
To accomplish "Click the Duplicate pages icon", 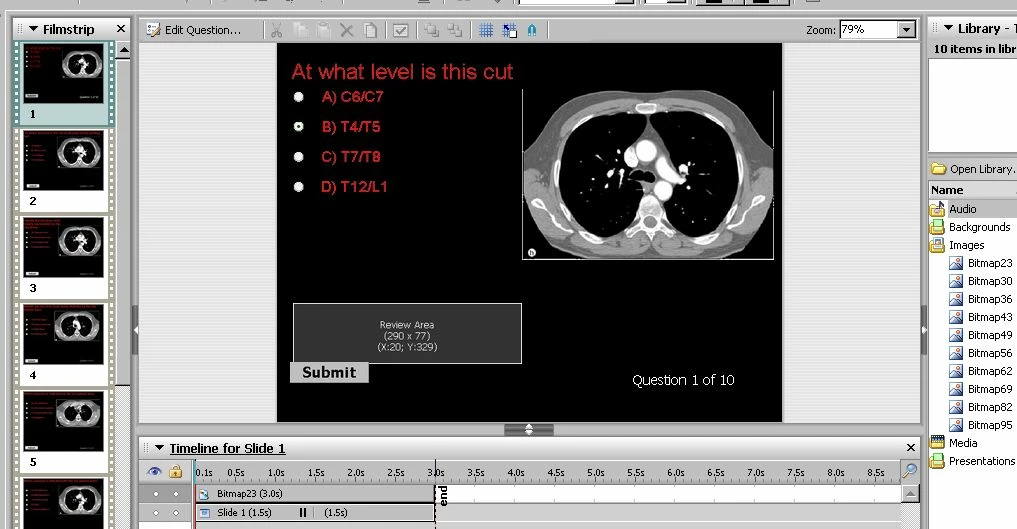I will [x=370, y=30].
